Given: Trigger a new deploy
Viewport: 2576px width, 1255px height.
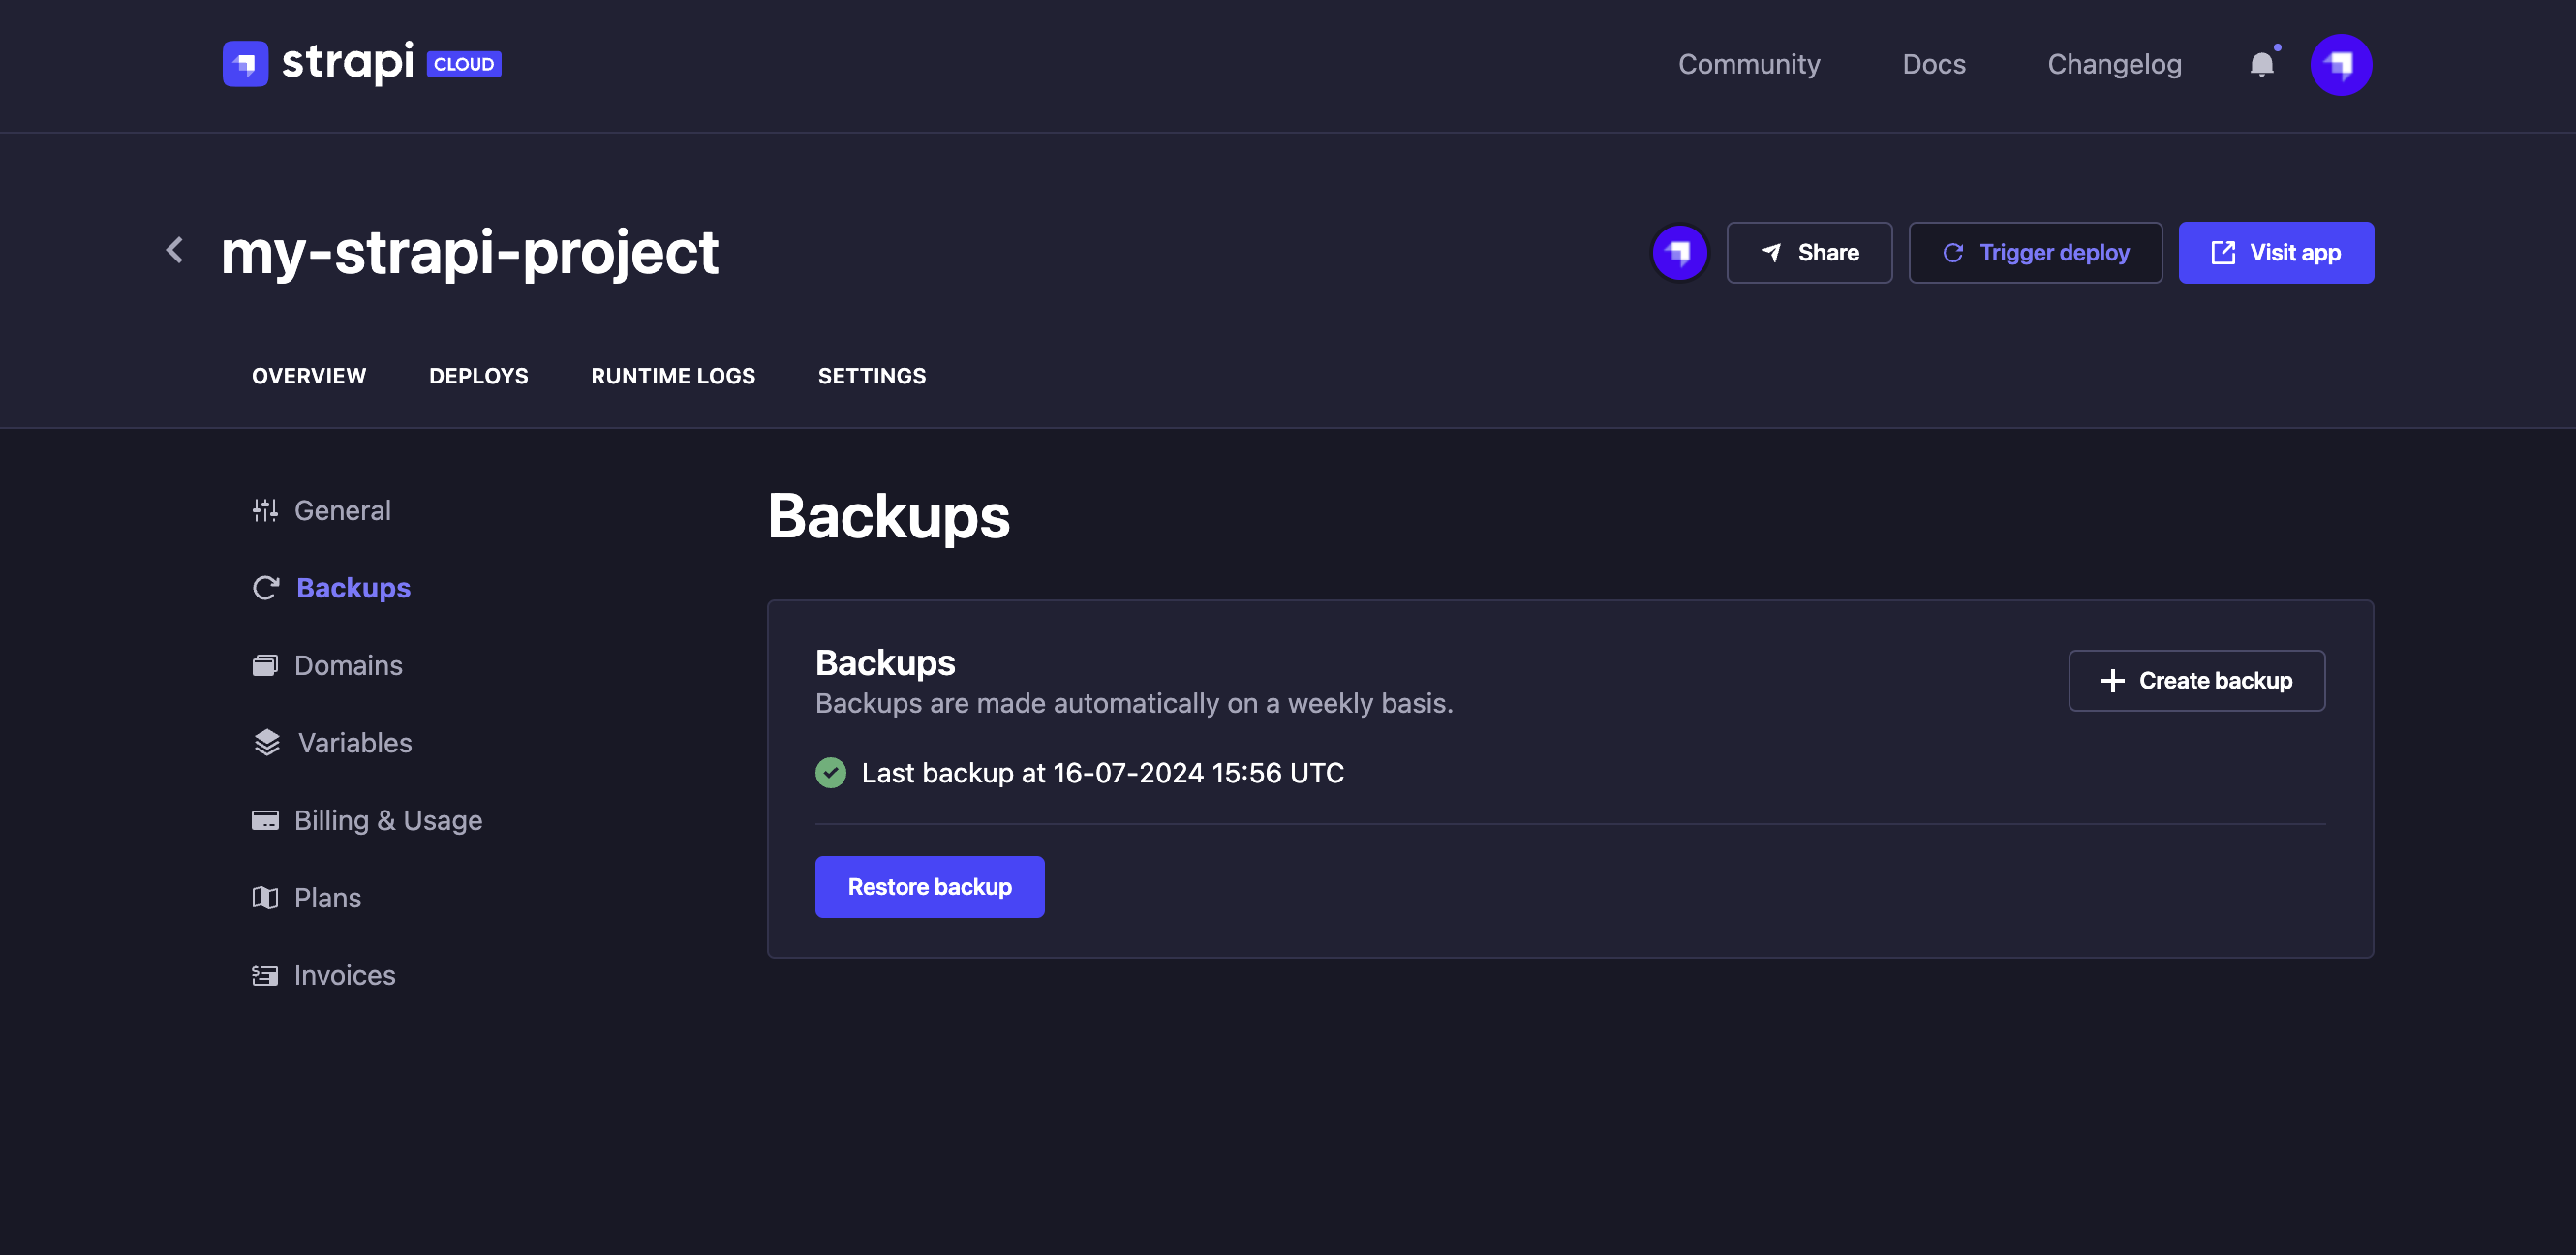Looking at the screenshot, I should tap(2036, 252).
